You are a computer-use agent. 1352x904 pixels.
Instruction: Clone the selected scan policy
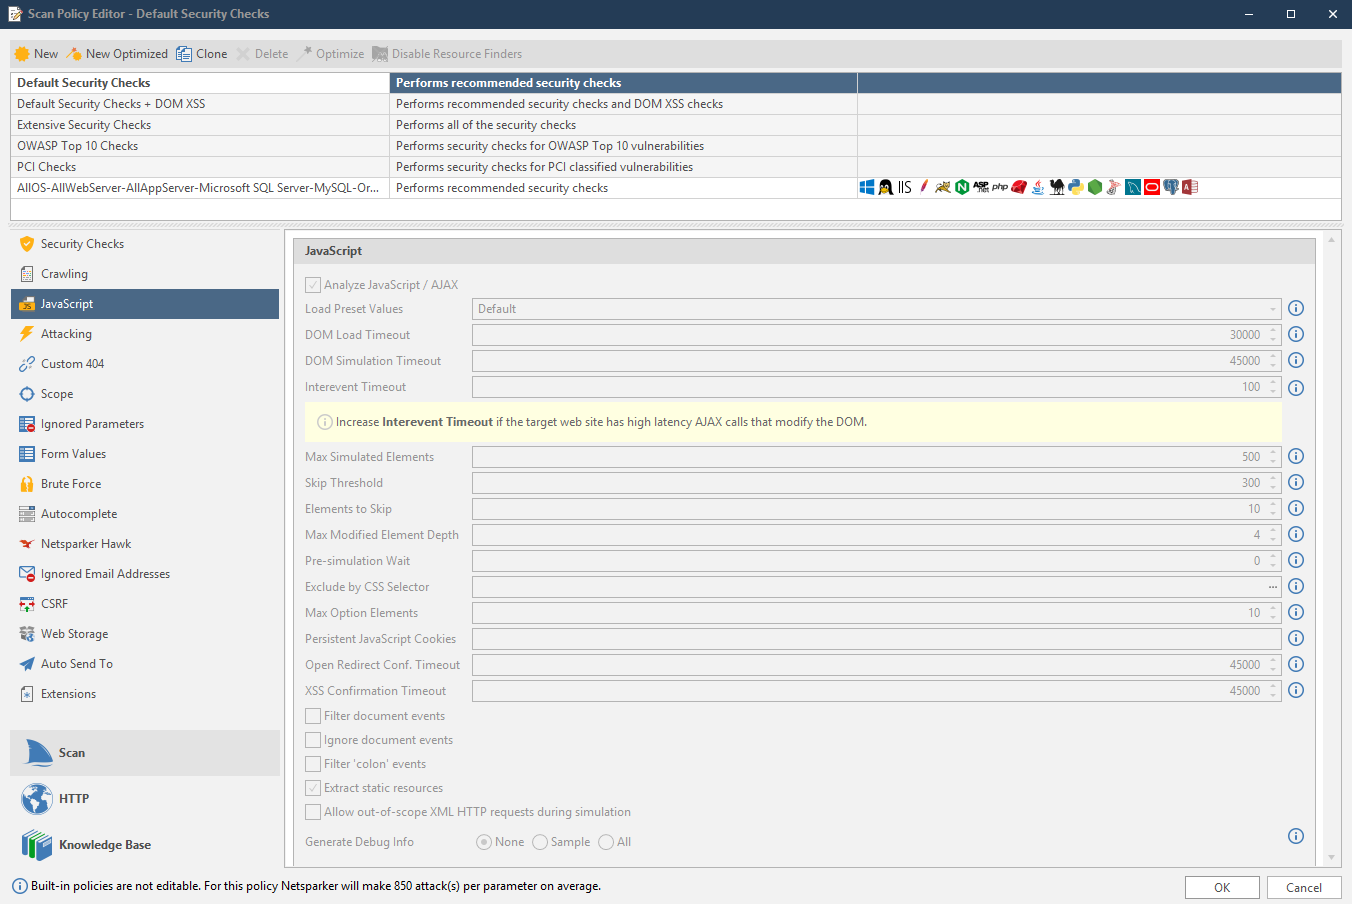202,54
